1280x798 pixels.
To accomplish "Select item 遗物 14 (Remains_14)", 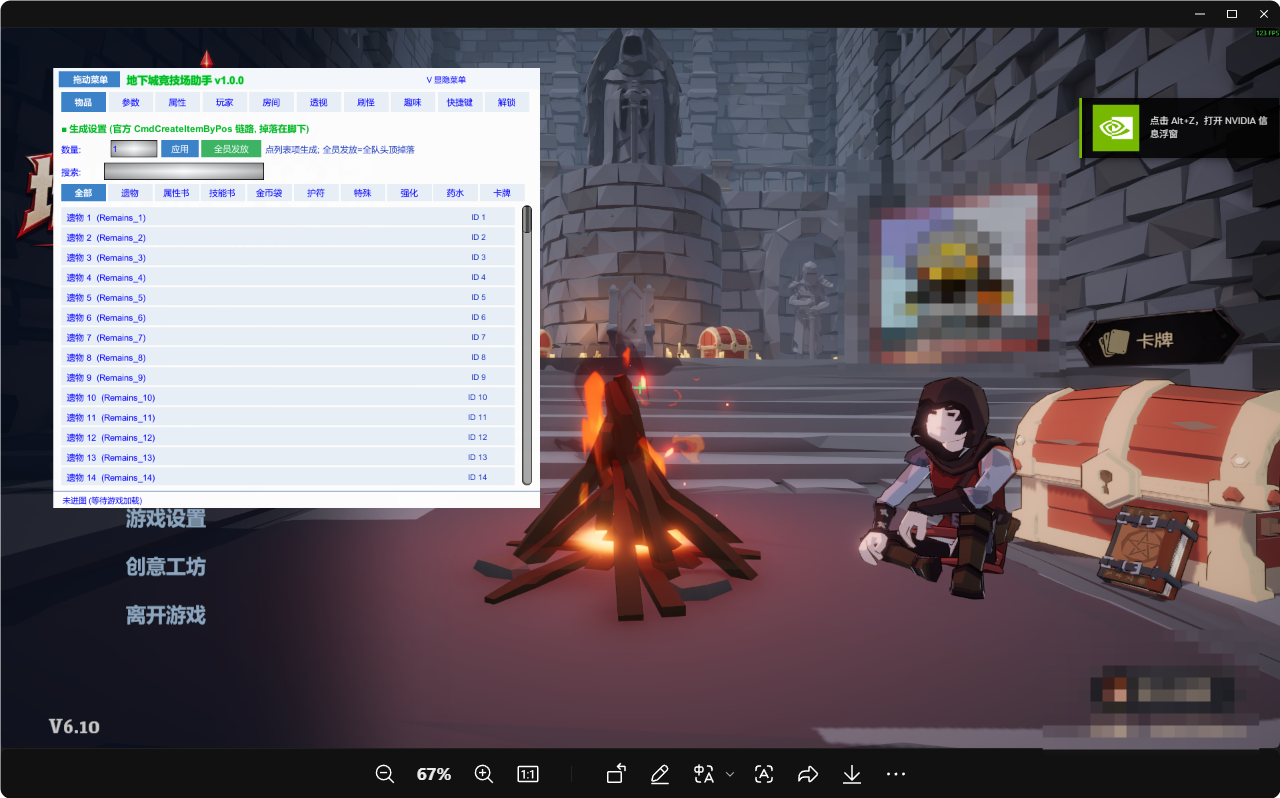I will 288,477.
